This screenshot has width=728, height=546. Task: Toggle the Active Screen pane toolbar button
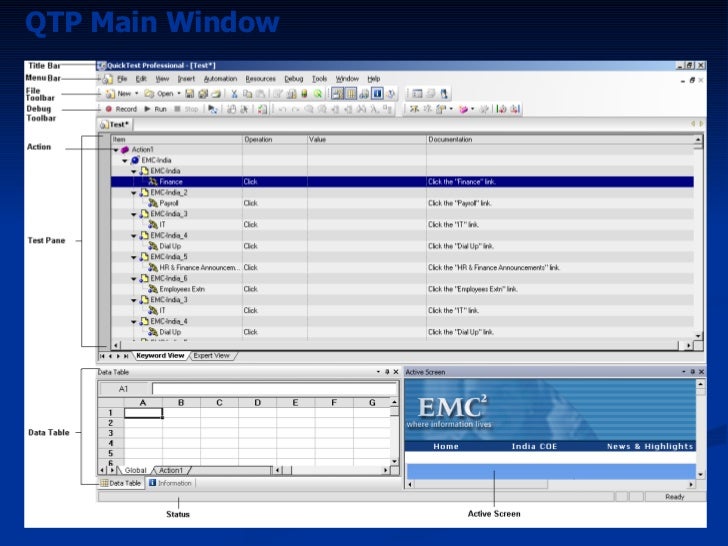click(x=338, y=94)
